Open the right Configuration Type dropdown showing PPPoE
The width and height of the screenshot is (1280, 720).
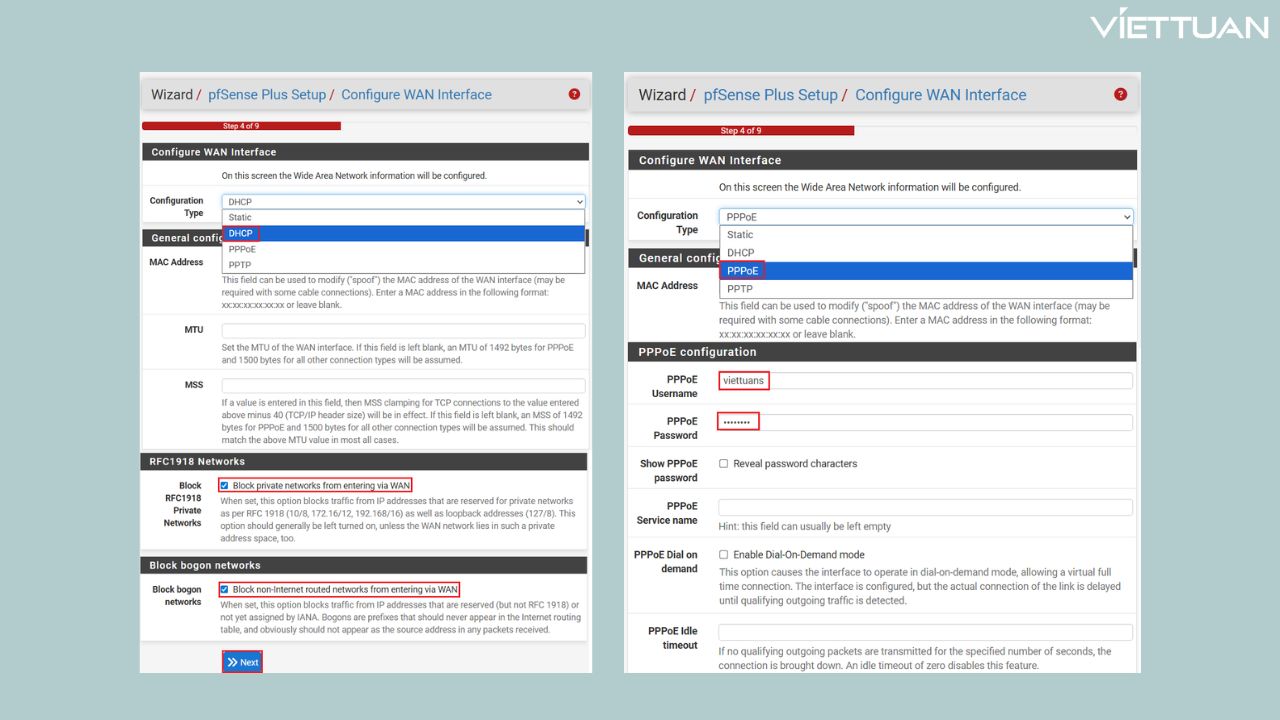(925, 217)
